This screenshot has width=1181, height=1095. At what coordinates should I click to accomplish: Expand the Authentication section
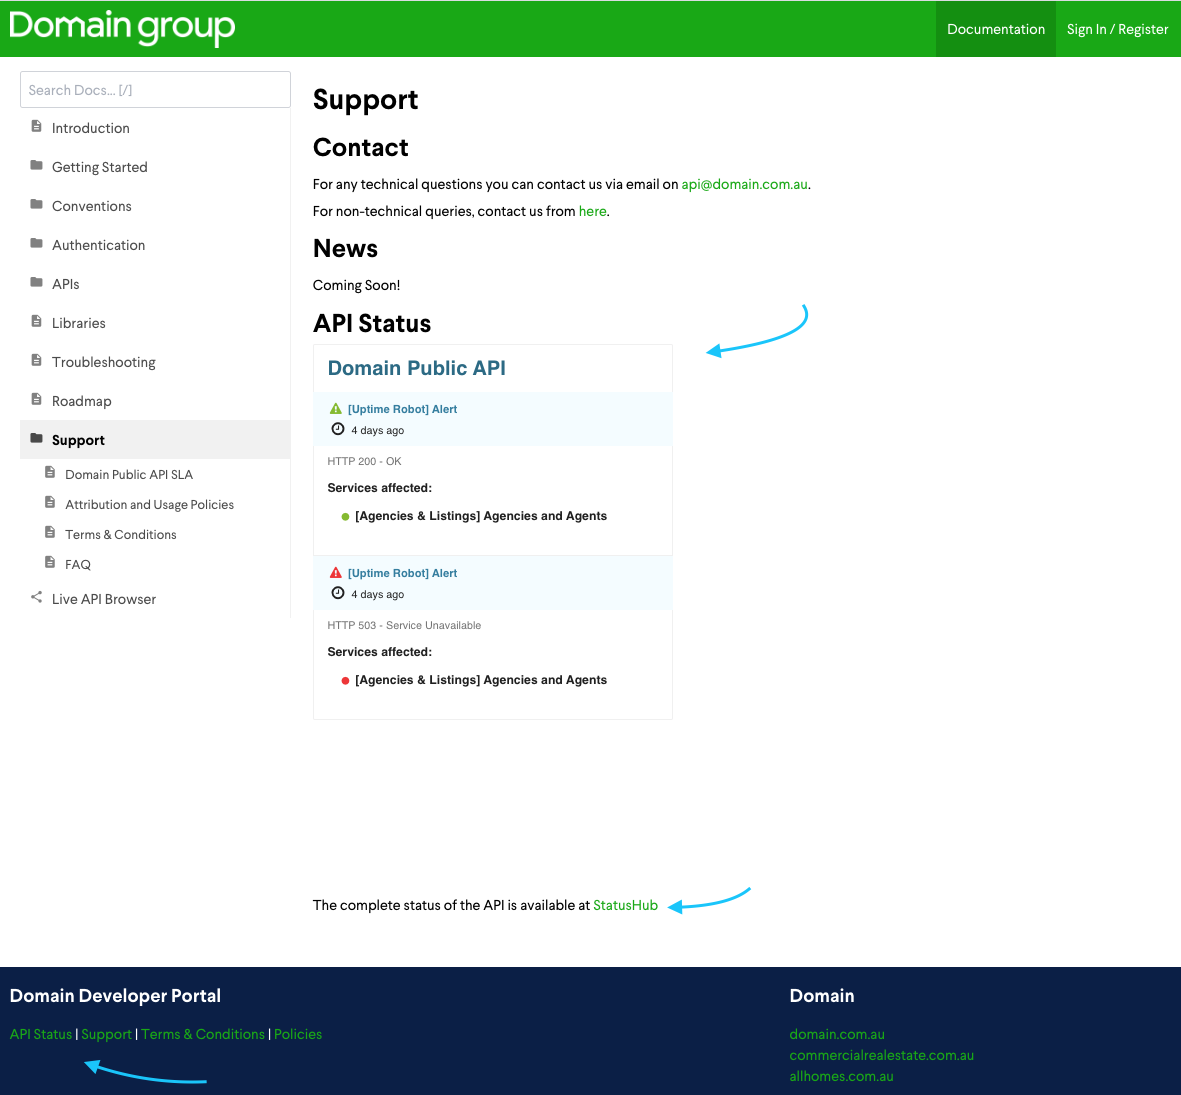tap(98, 246)
